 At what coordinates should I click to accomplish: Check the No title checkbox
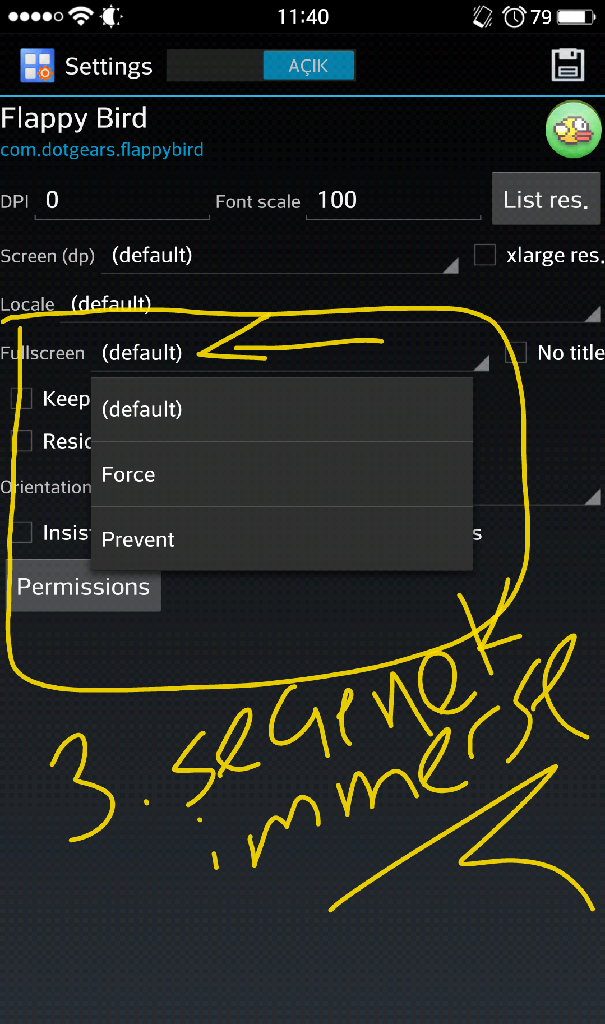pos(516,353)
